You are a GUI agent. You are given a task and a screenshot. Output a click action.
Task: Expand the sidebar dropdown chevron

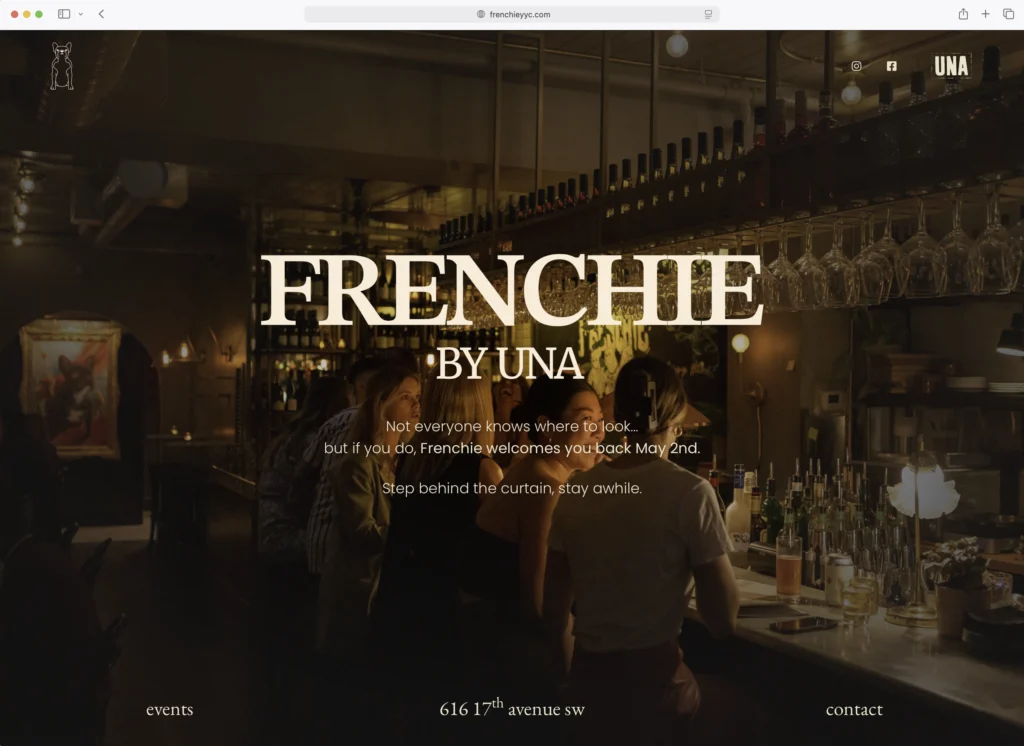(x=81, y=14)
